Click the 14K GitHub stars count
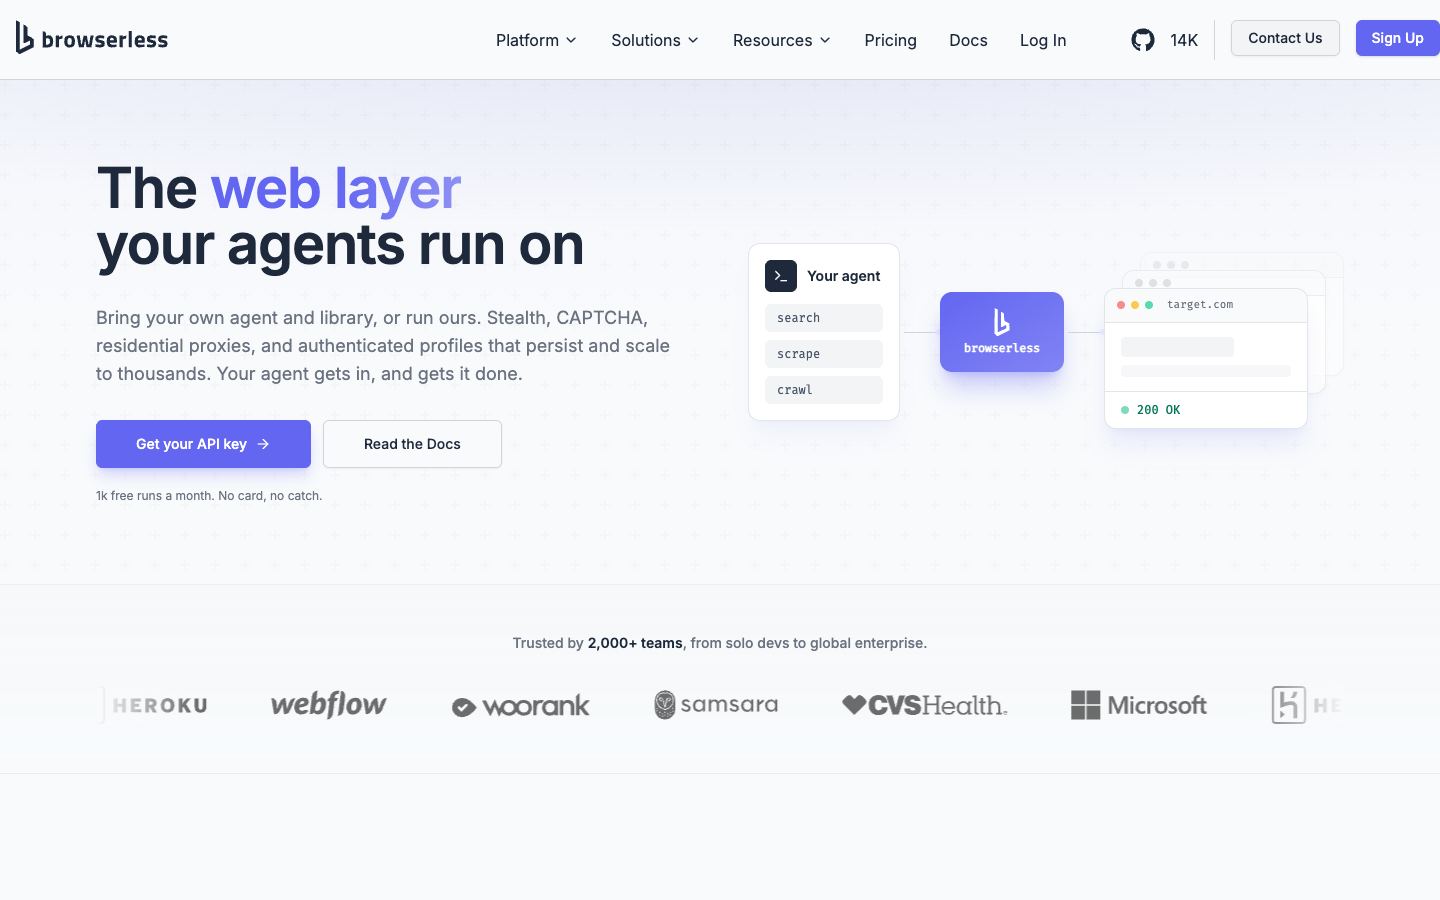 tap(1184, 40)
